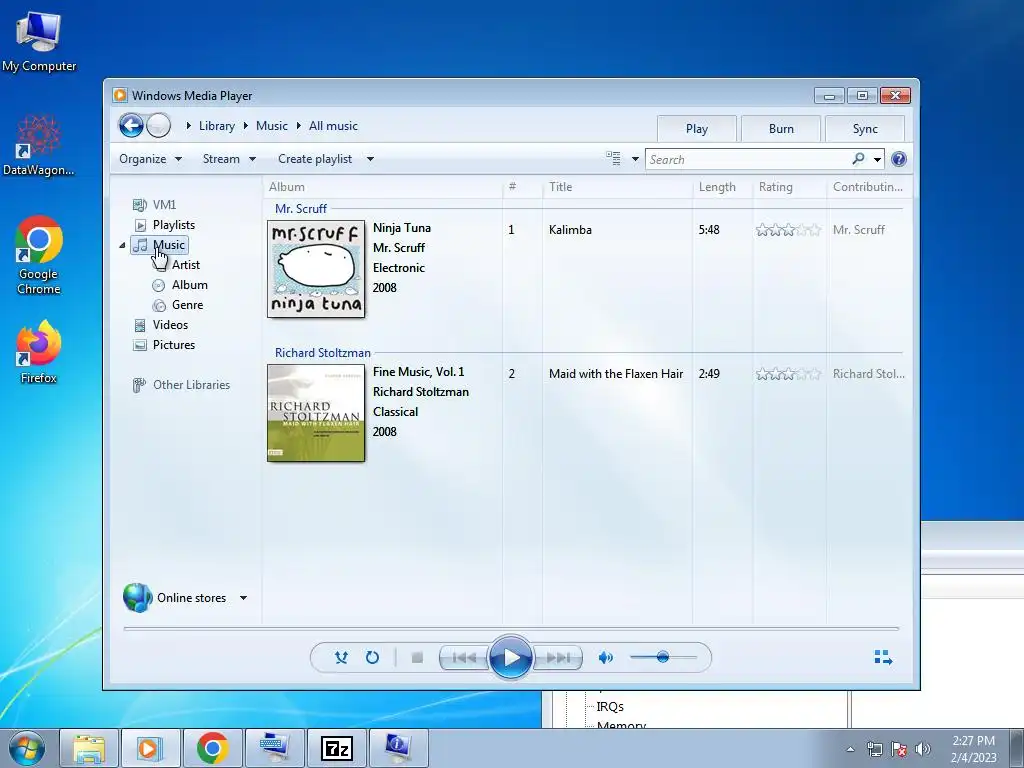Select Music in the navigation pane
The height and width of the screenshot is (768, 1024).
pyautogui.click(x=159, y=245)
